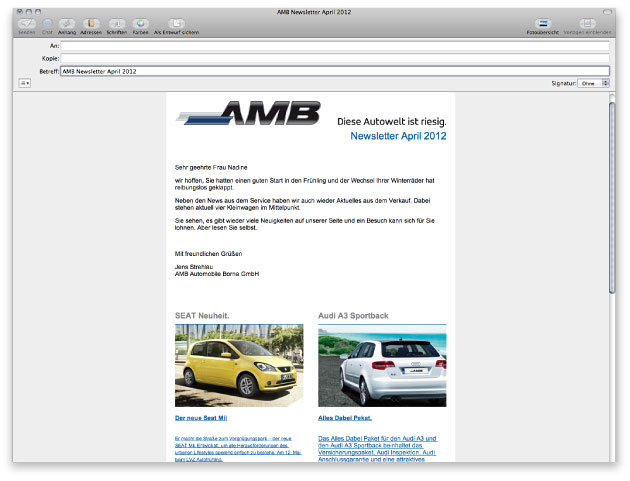Click the Diese Autowelt ist riesig slogan
This screenshot has height=481, width=630.
point(392,121)
